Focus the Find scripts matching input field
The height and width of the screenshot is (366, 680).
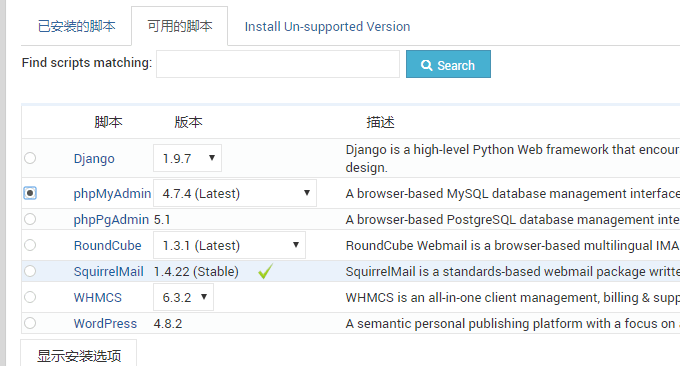(278, 64)
